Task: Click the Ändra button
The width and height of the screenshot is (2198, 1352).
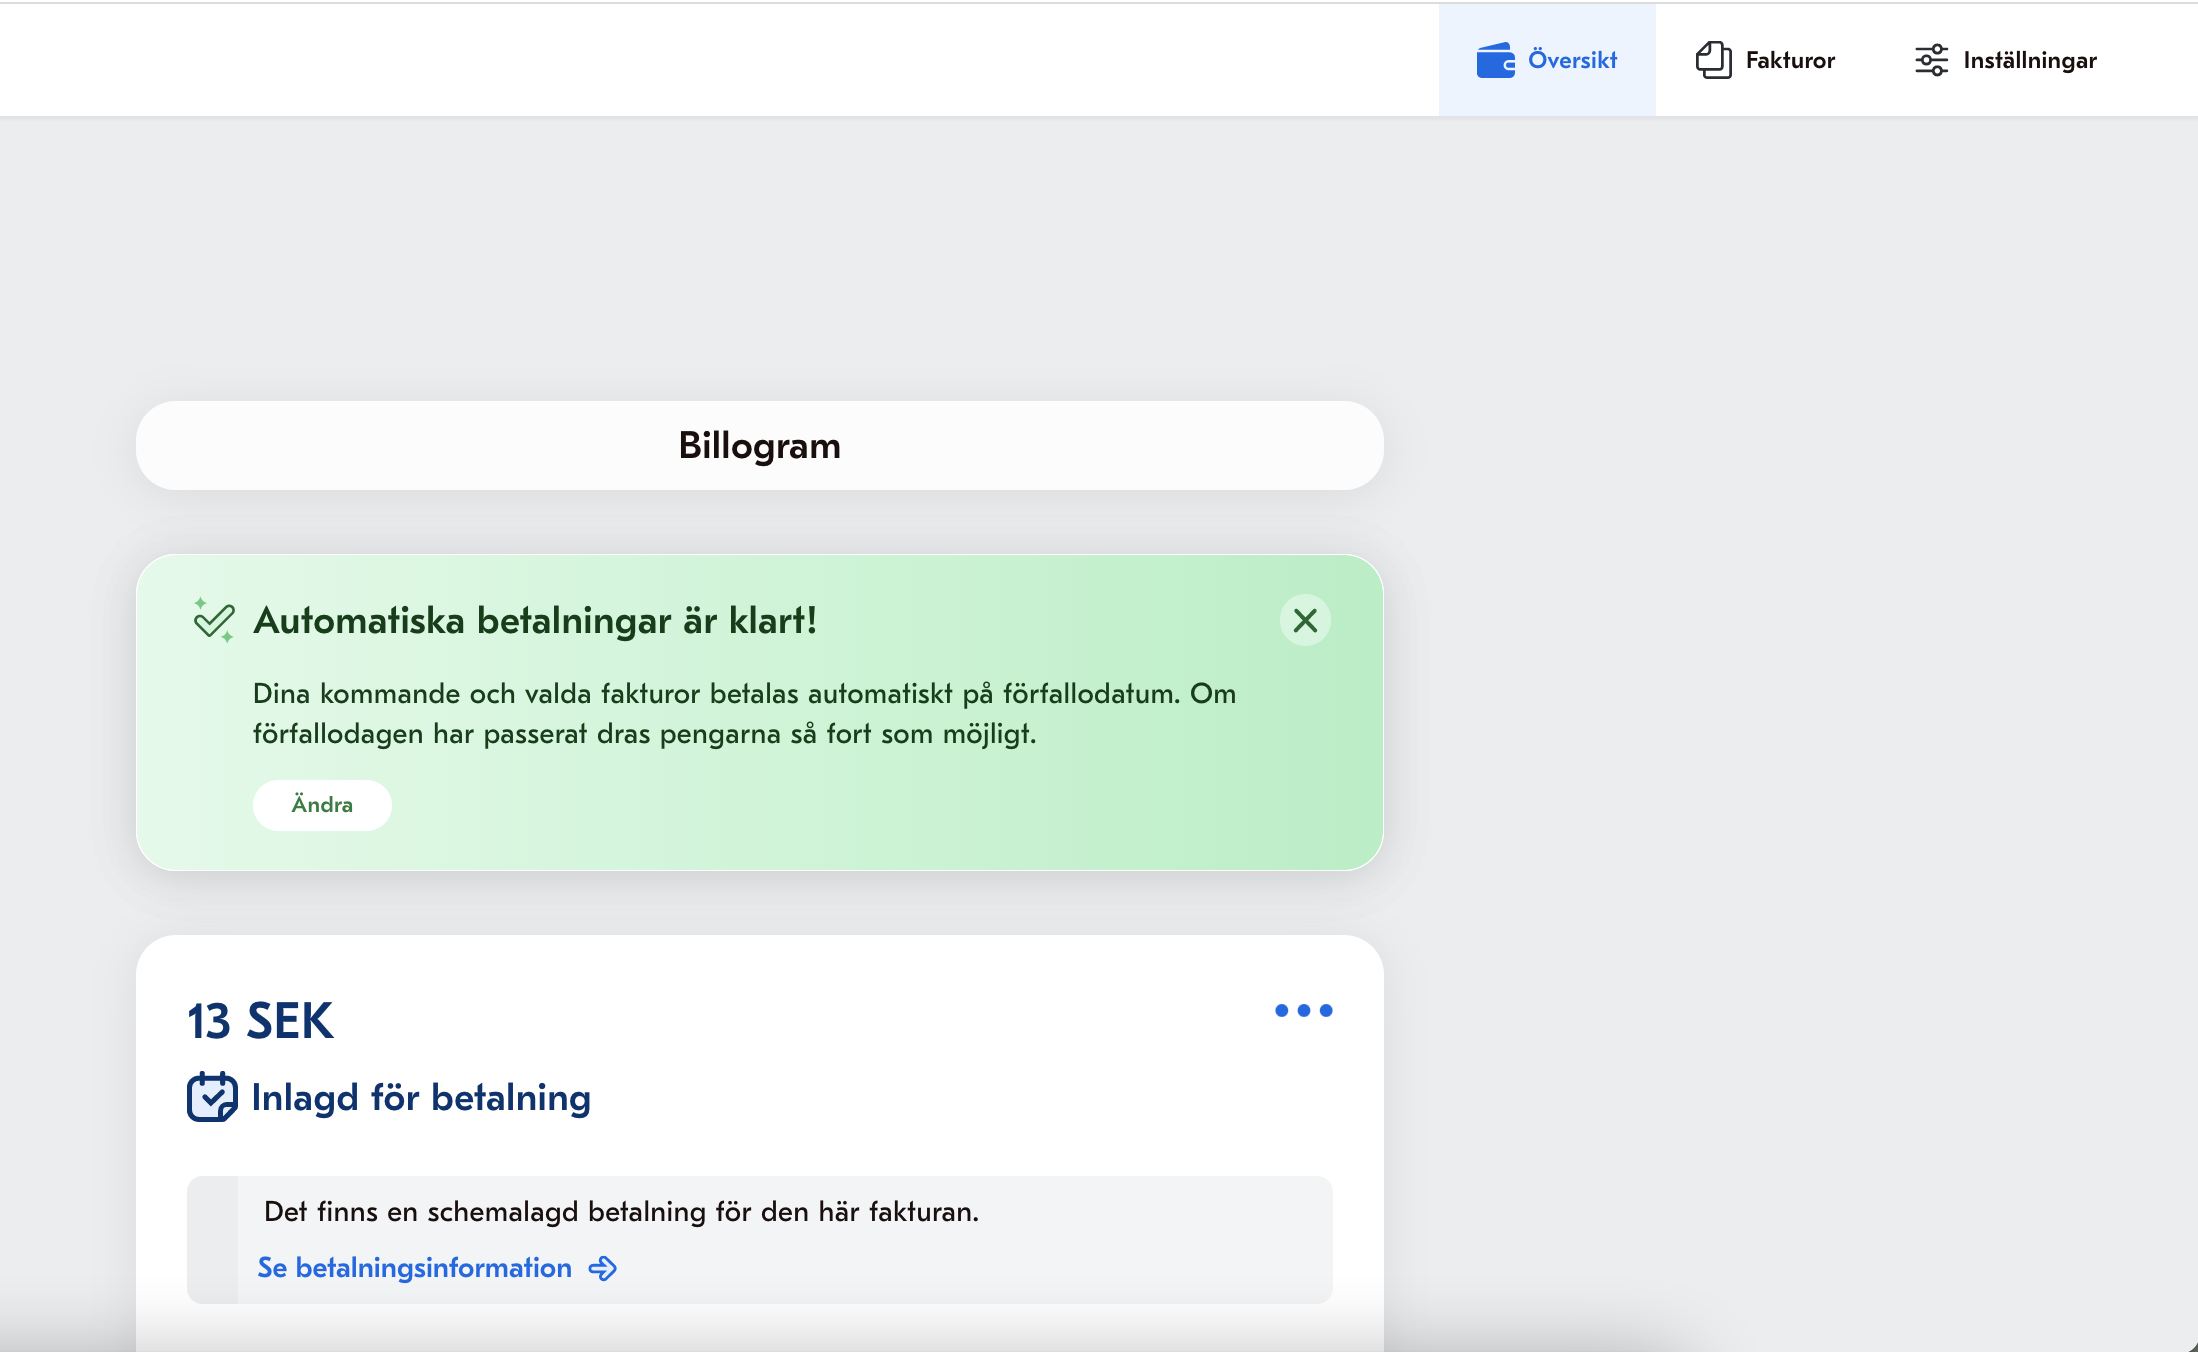Action: tap(322, 805)
